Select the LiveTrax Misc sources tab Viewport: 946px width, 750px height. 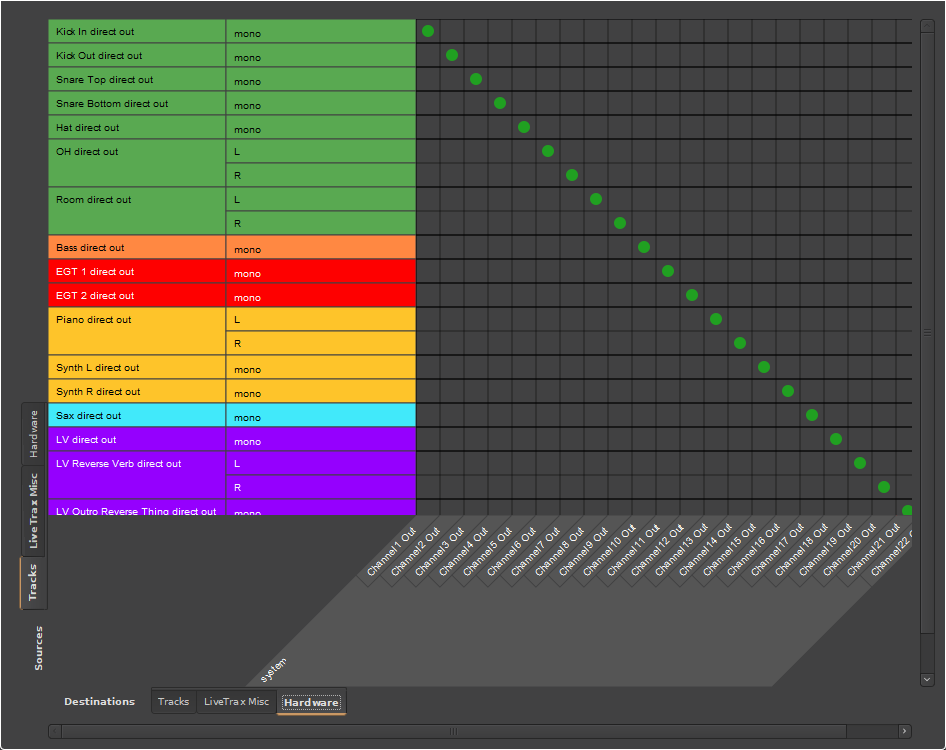[35, 510]
